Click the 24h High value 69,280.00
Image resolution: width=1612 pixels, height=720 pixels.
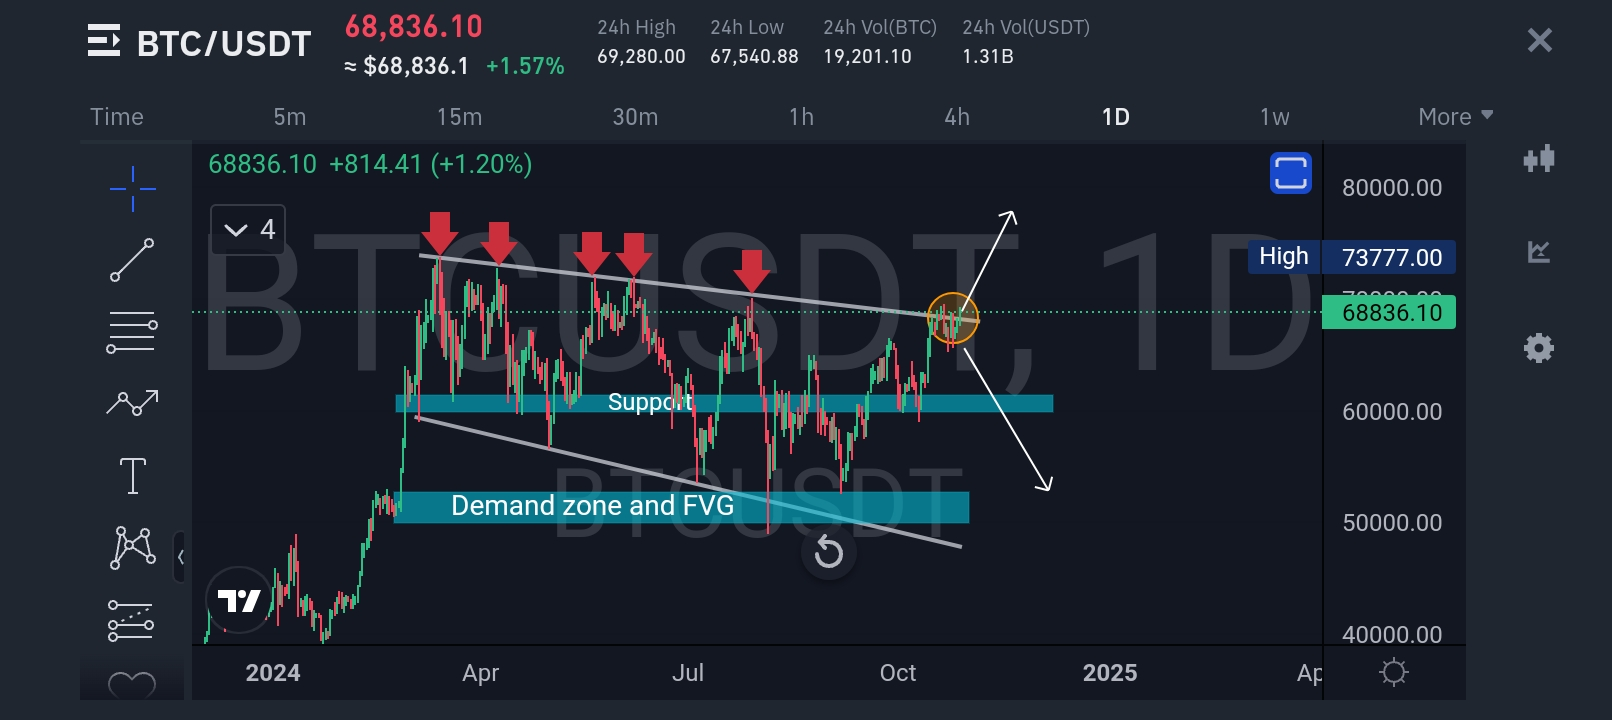click(x=641, y=57)
